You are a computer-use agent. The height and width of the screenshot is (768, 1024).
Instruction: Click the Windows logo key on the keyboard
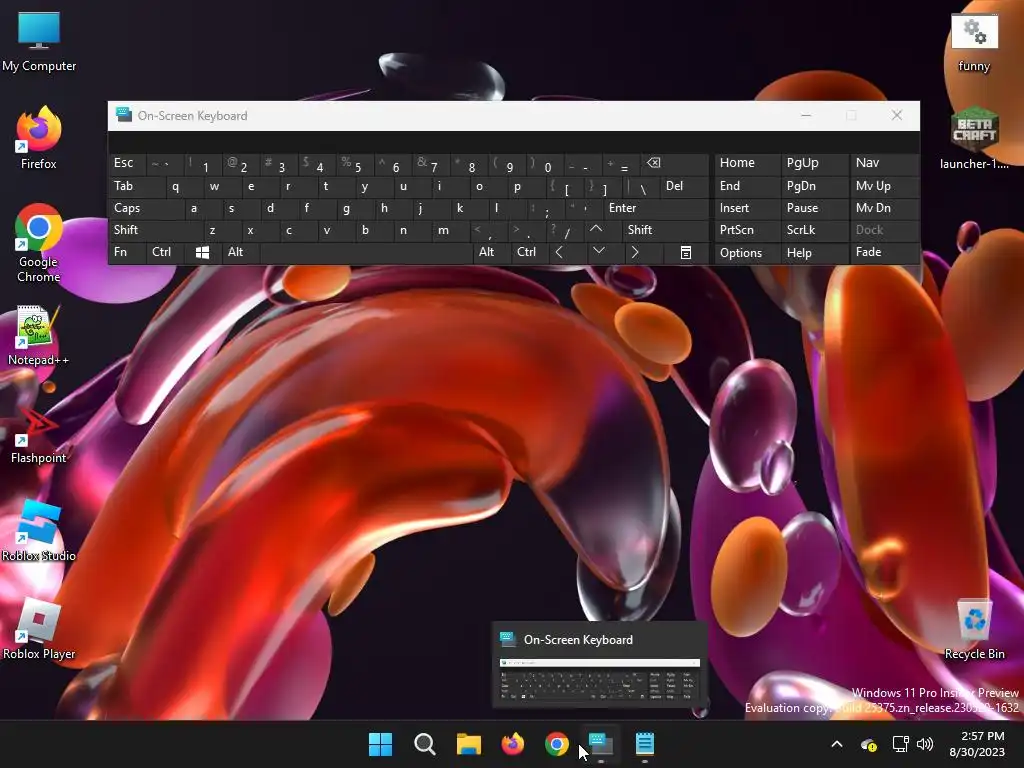coord(202,252)
